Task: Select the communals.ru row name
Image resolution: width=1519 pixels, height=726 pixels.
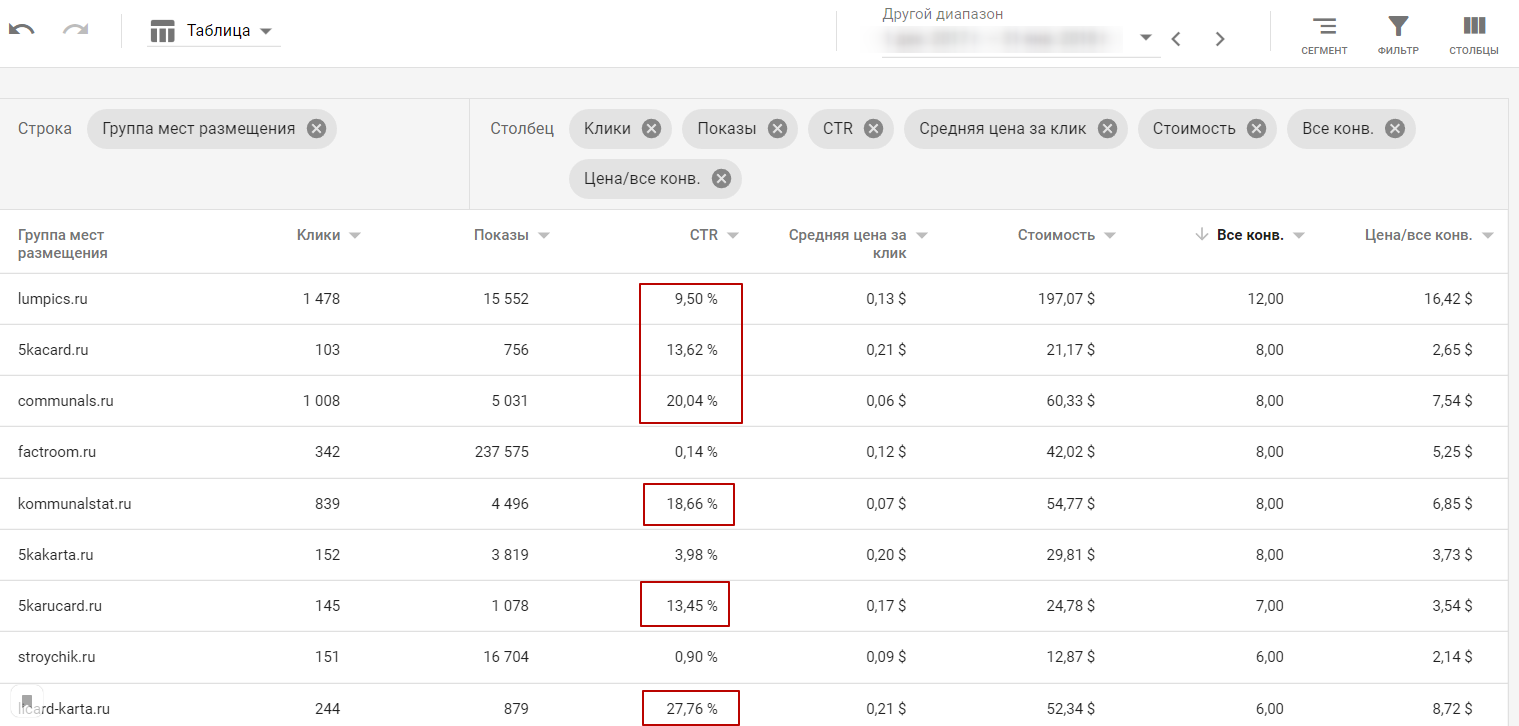Action: [x=65, y=401]
